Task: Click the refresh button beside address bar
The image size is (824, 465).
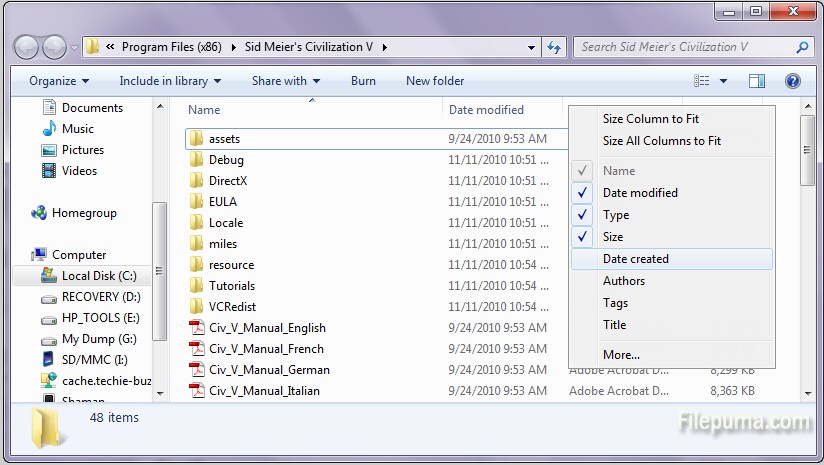Action: tap(554, 47)
